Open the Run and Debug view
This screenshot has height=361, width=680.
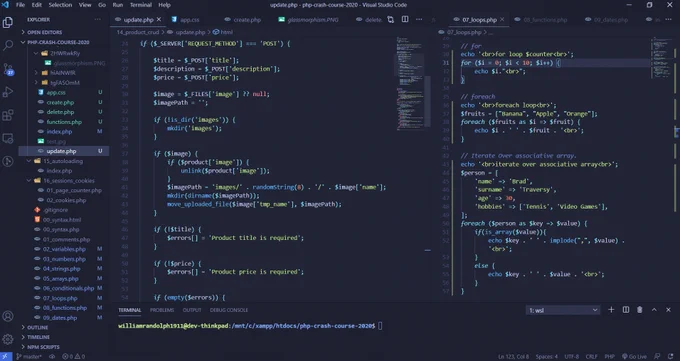click(8, 92)
